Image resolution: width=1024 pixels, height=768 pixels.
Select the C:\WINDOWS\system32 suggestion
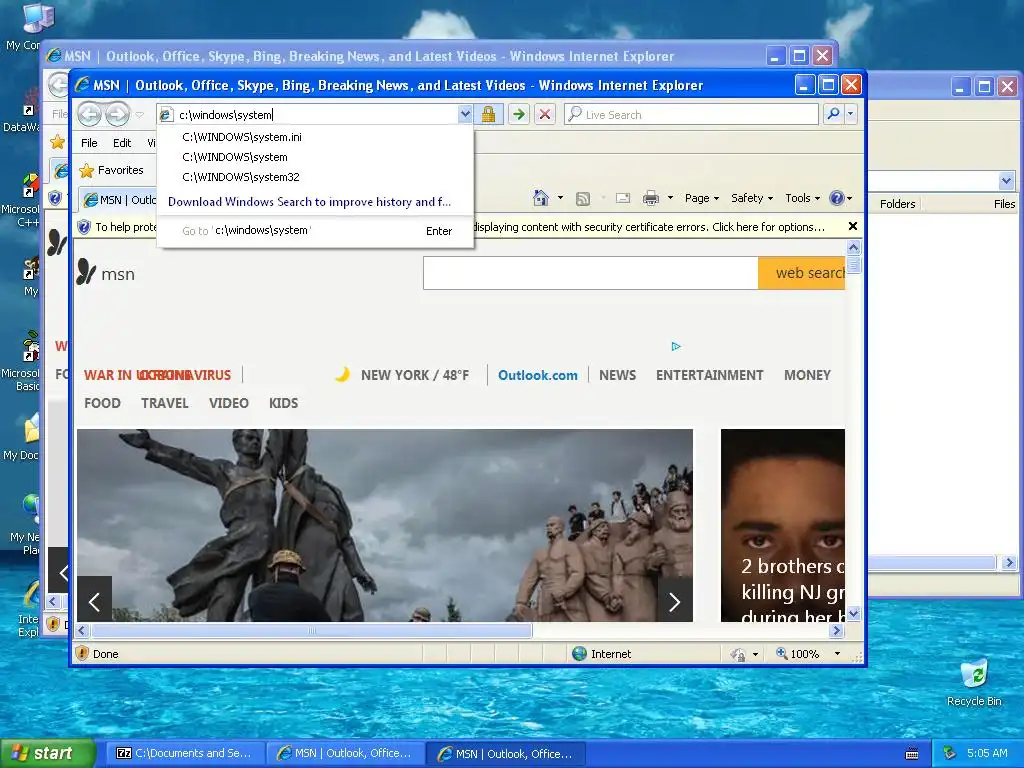coord(240,177)
